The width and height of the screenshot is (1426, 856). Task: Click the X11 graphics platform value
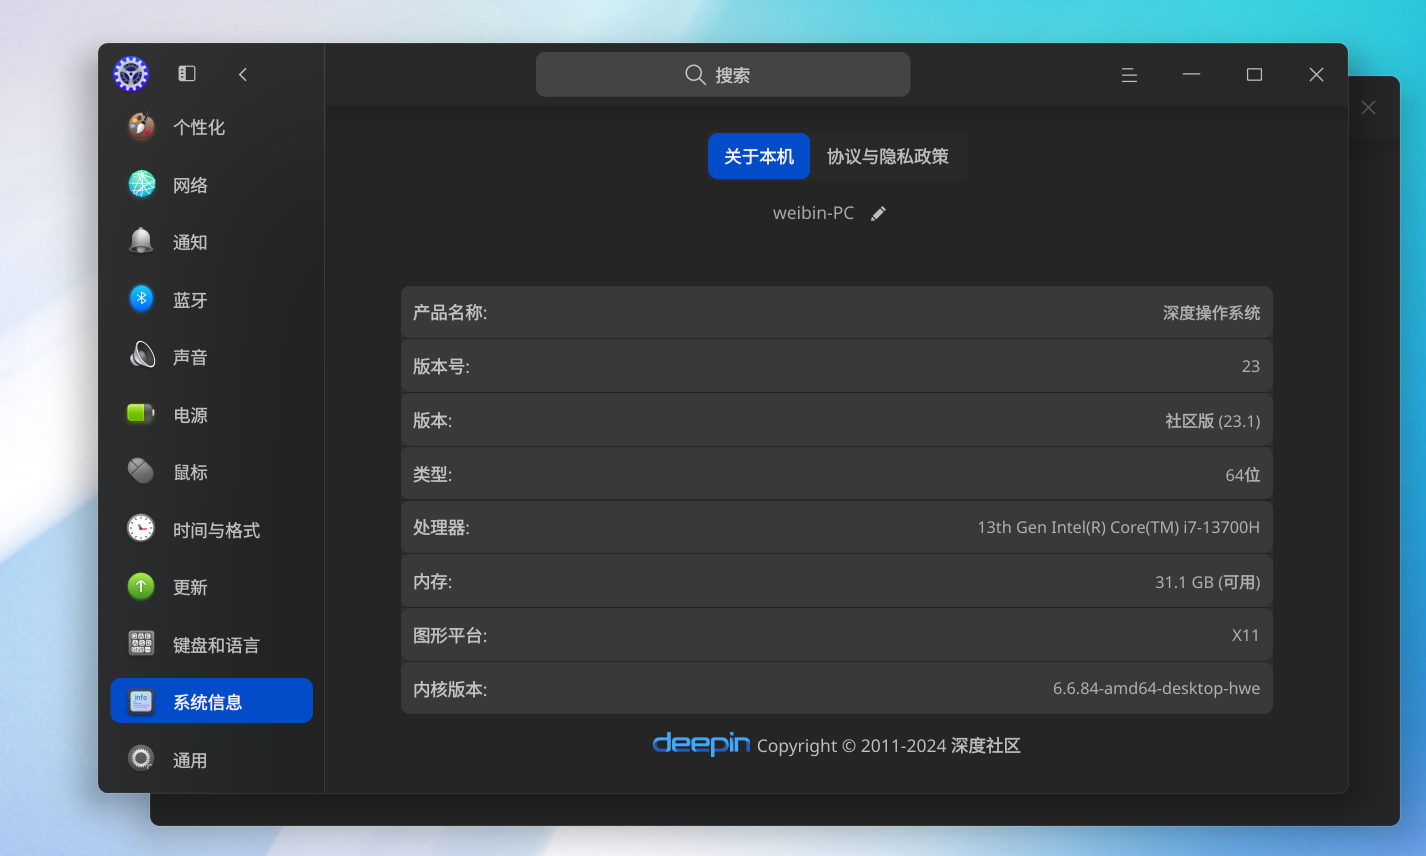point(1245,635)
